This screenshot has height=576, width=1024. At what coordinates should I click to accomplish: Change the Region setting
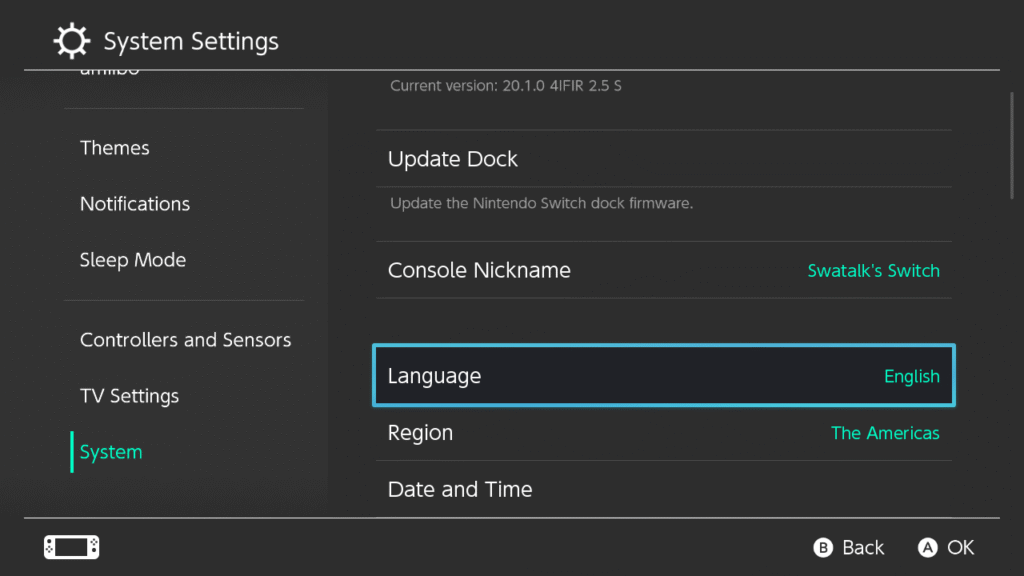click(x=663, y=433)
